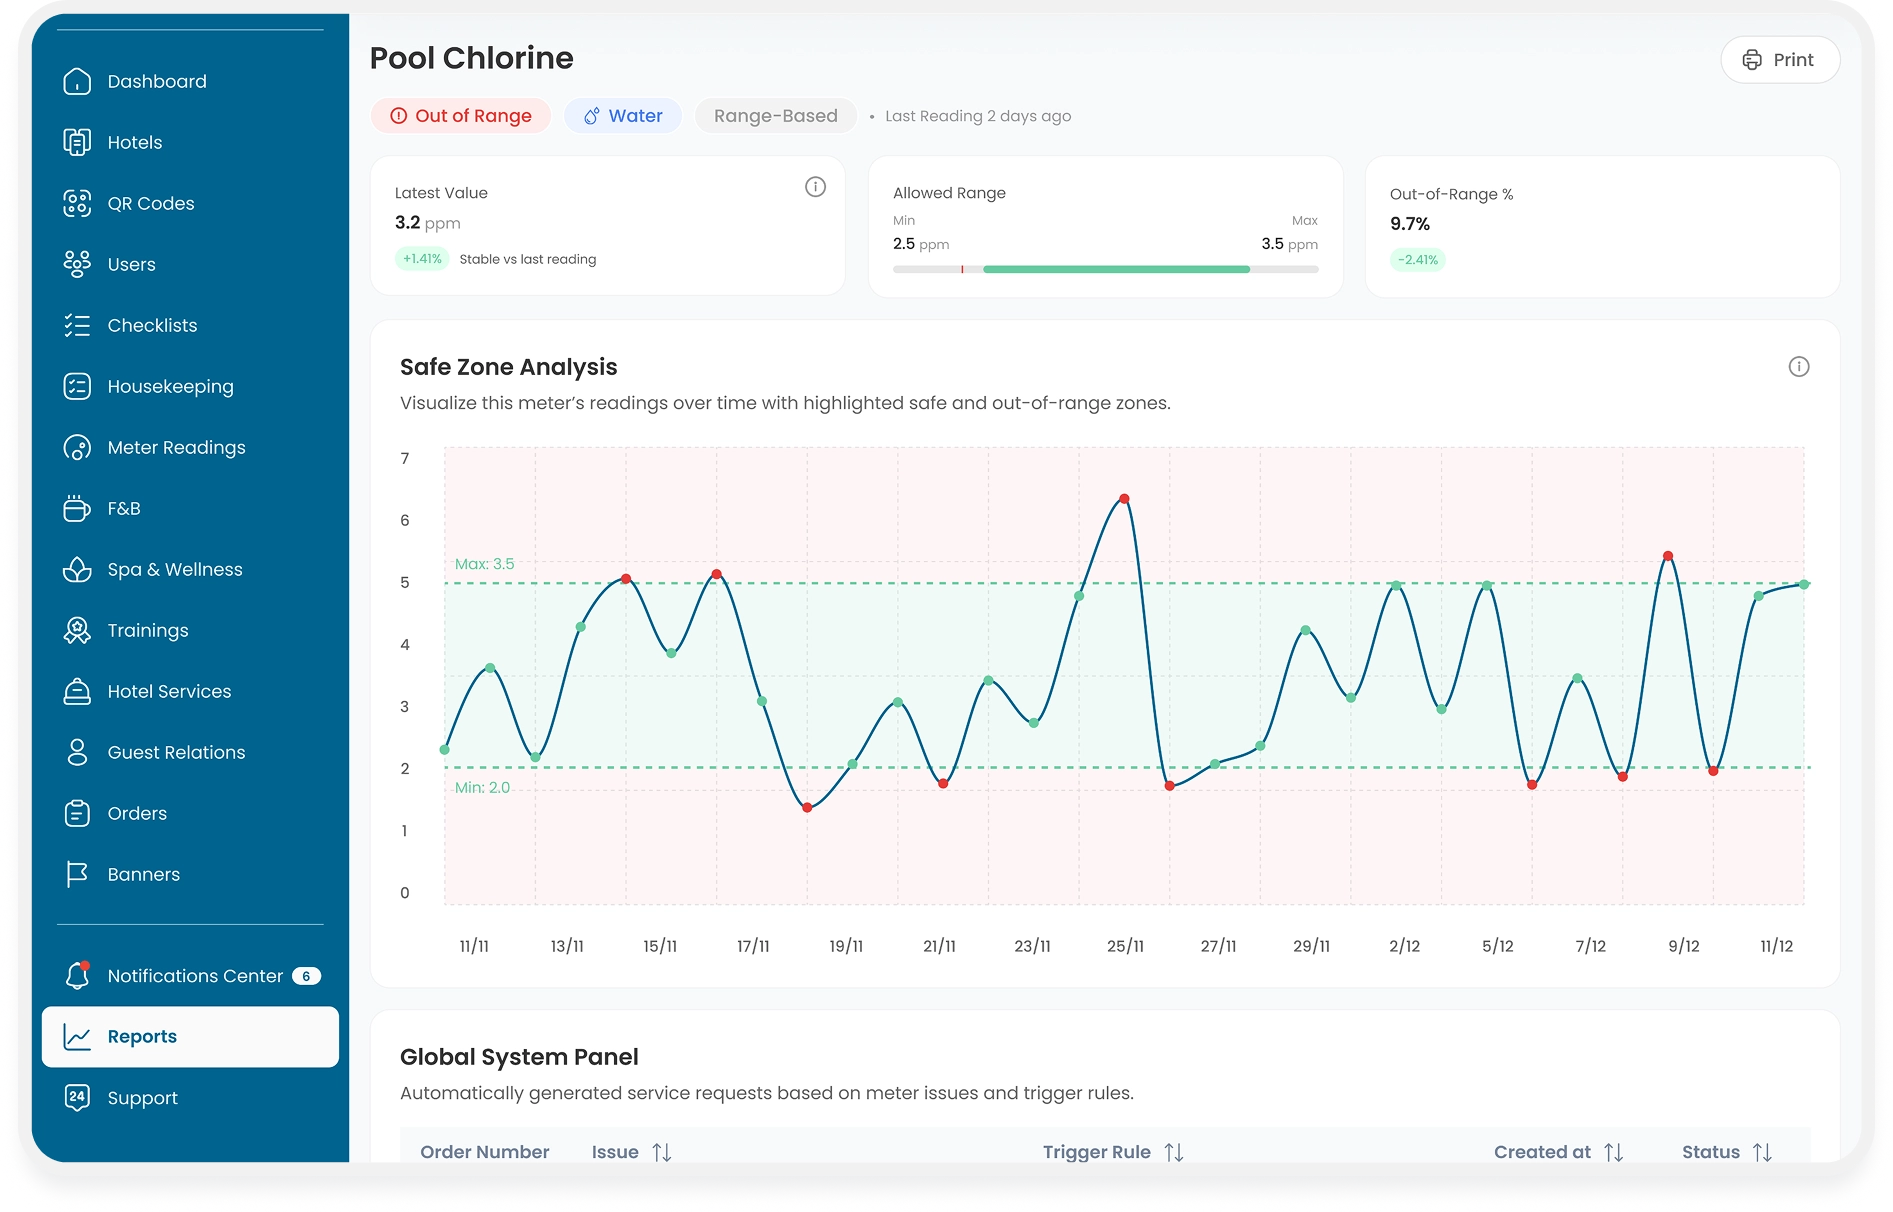Open Meter Readings in the sidebar
Screen dimensions: 1893x1212
click(176, 448)
